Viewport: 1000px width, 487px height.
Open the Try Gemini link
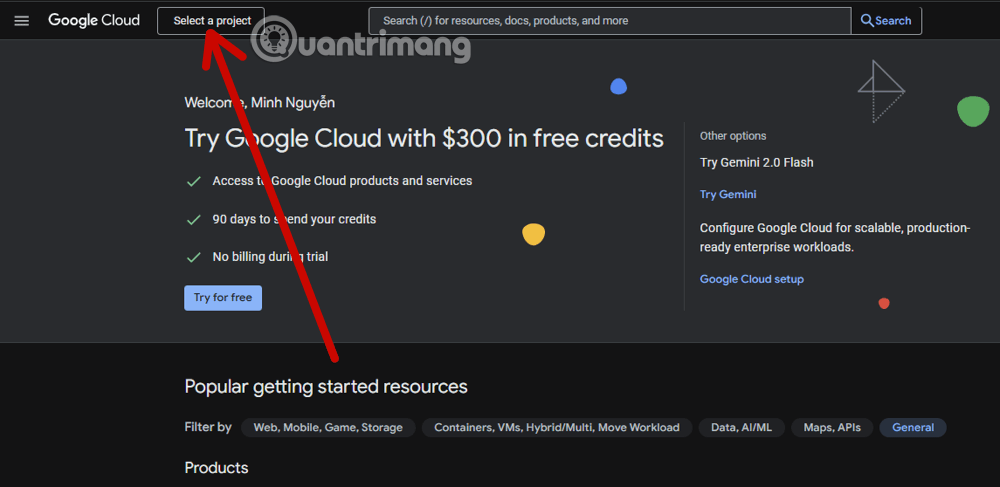728,194
